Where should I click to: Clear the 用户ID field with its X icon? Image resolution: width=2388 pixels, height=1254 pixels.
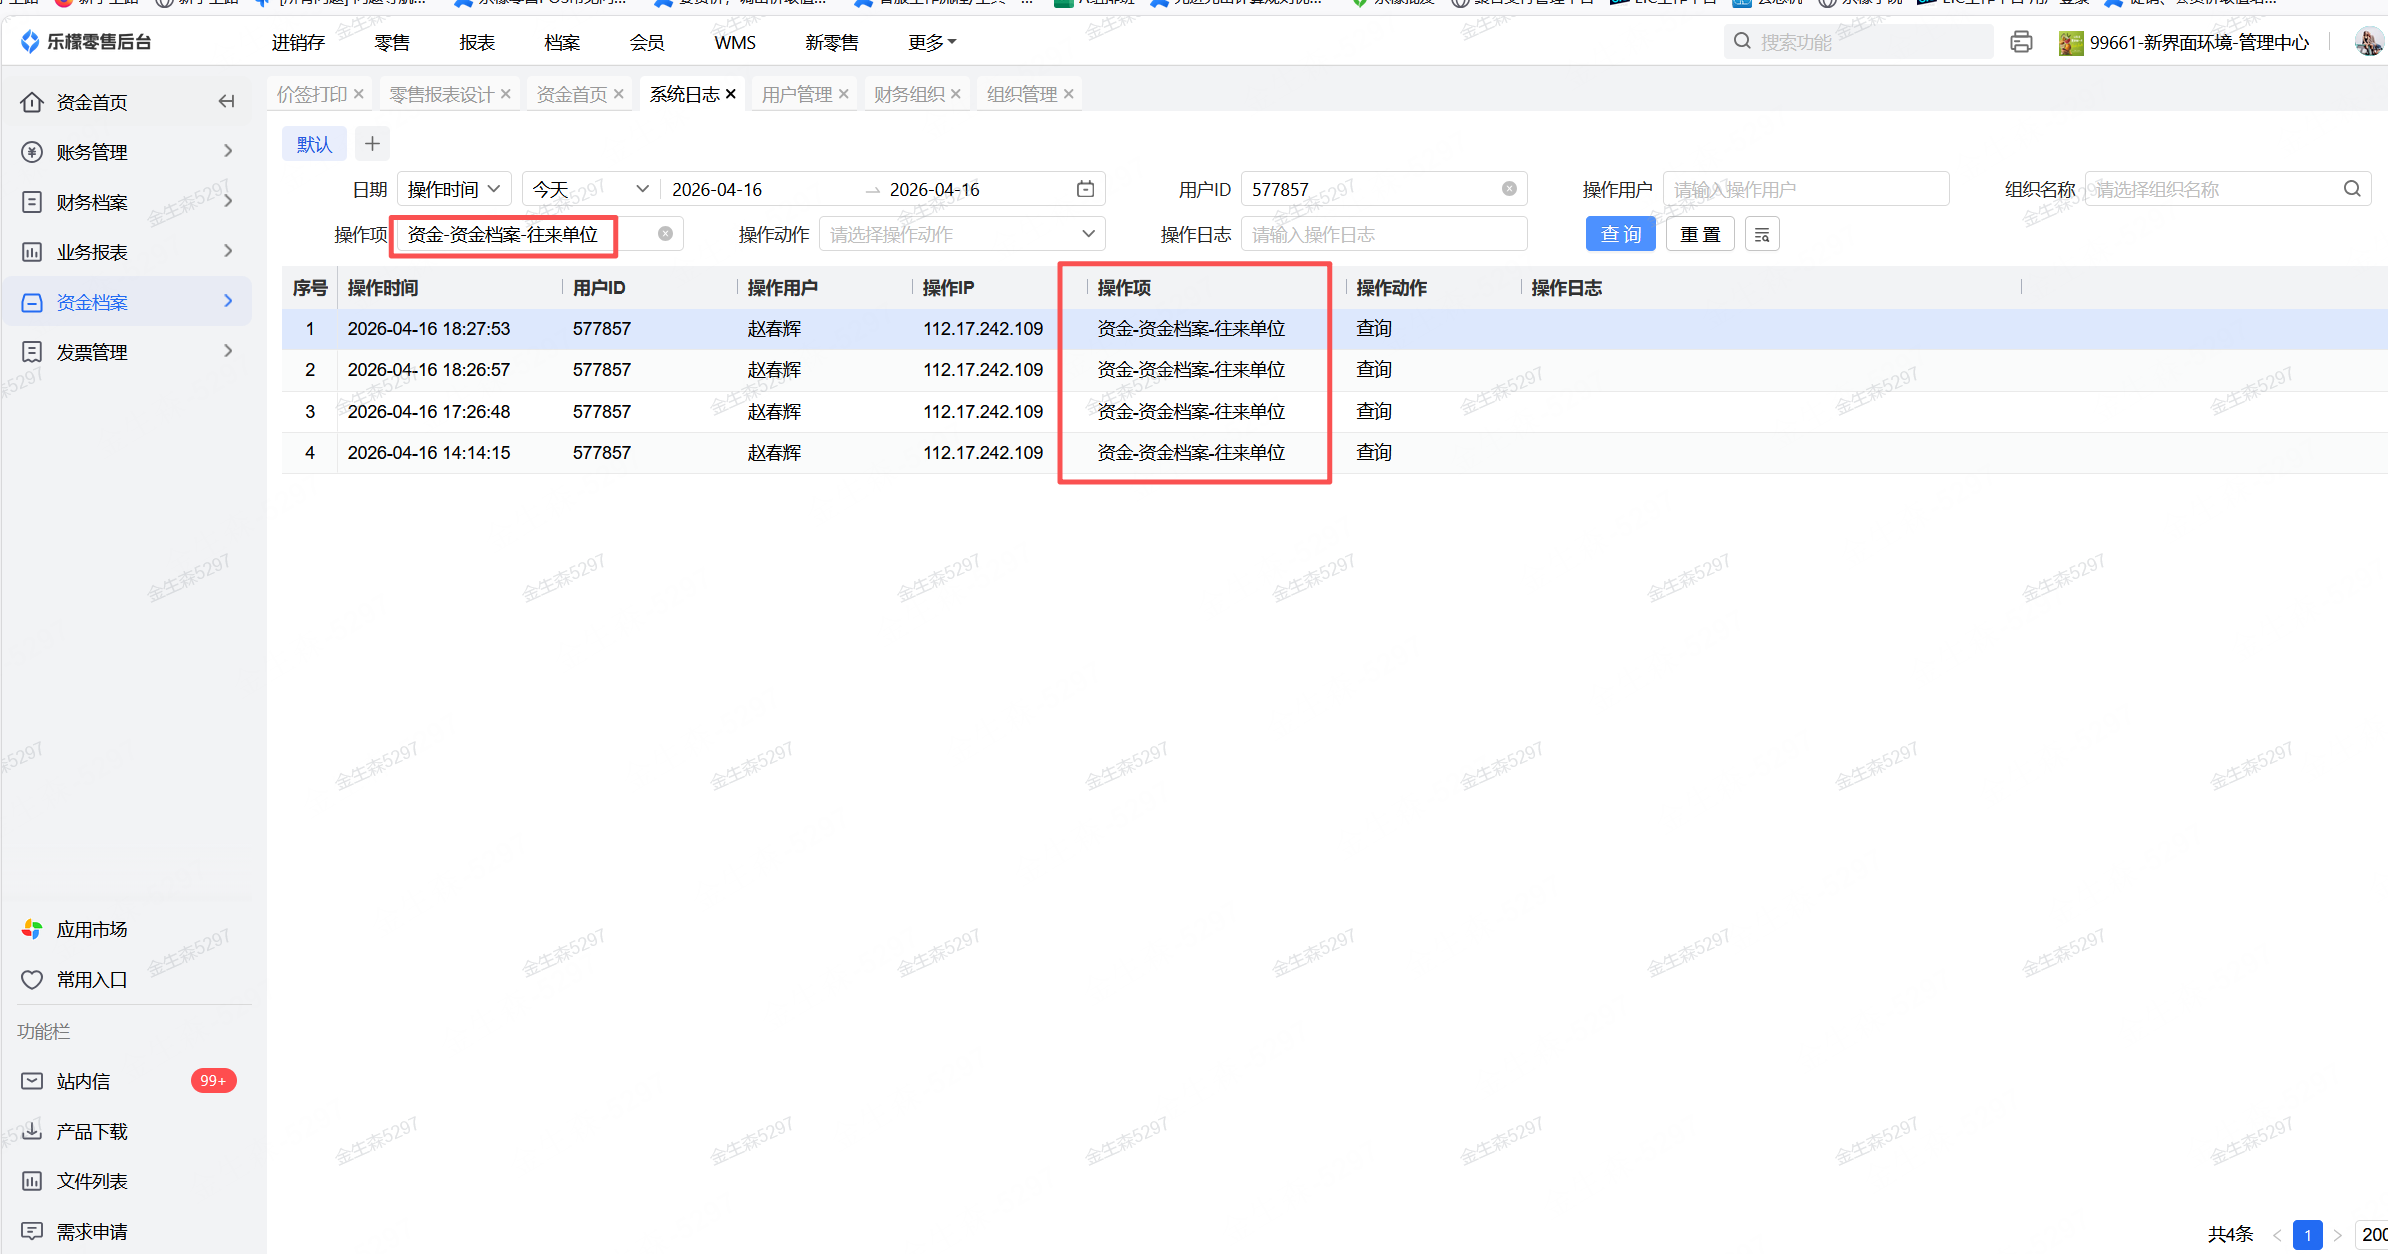coord(1509,189)
